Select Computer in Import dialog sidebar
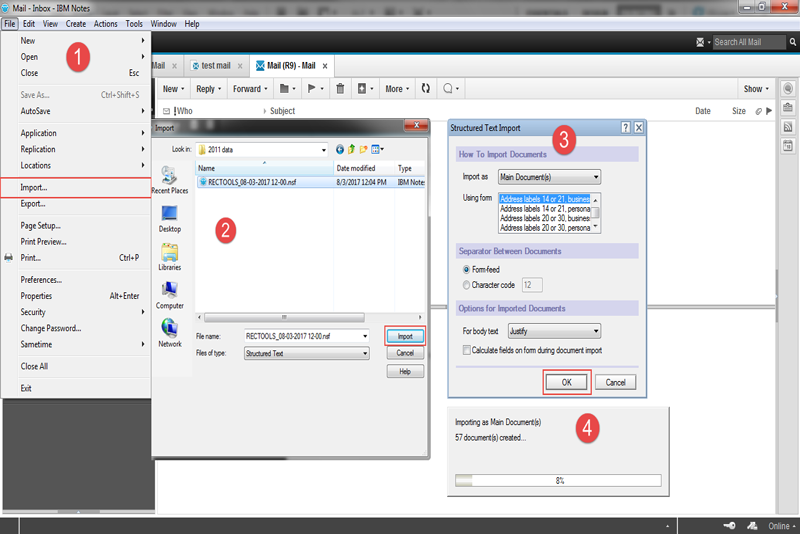This screenshot has height=534, width=800. (169, 295)
